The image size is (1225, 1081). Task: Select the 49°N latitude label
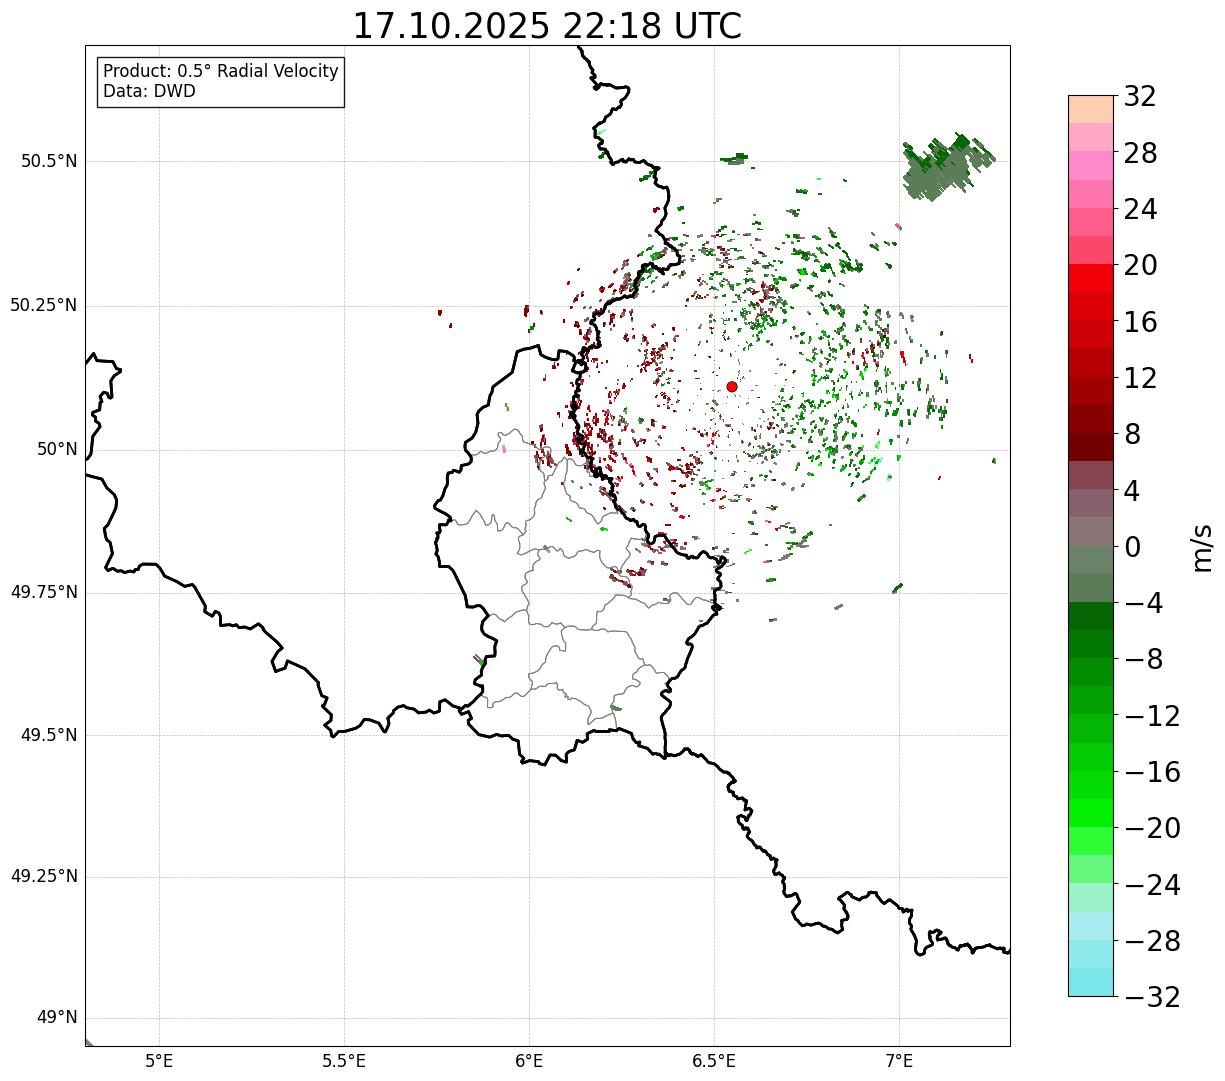point(57,1018)
